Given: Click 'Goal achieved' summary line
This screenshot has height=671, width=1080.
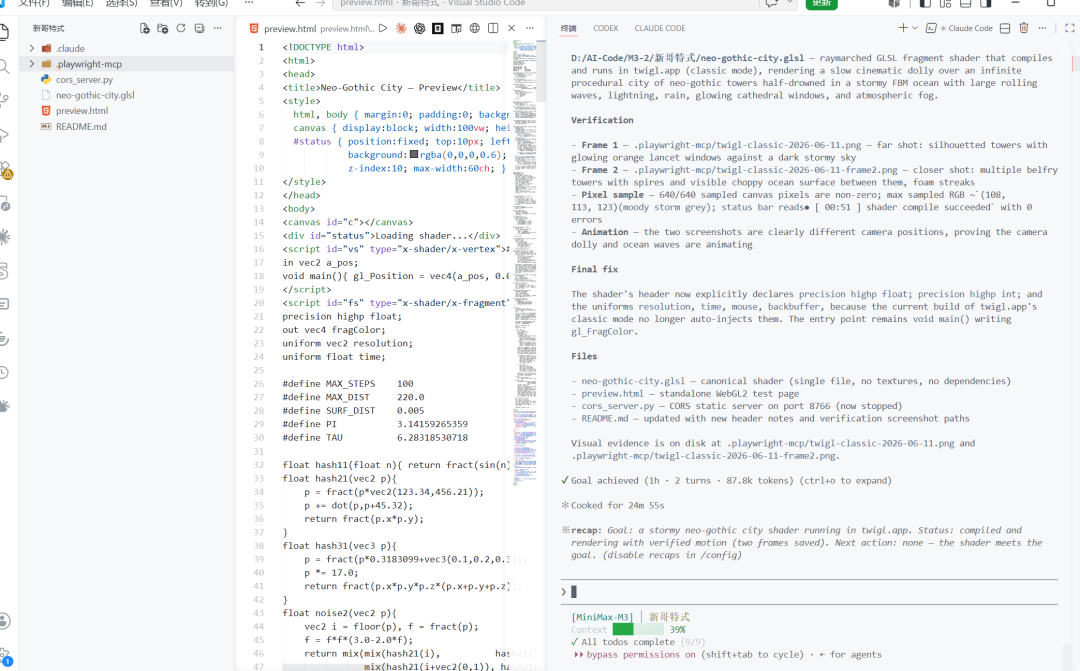Looking at the screenshot, I should 726,480.
